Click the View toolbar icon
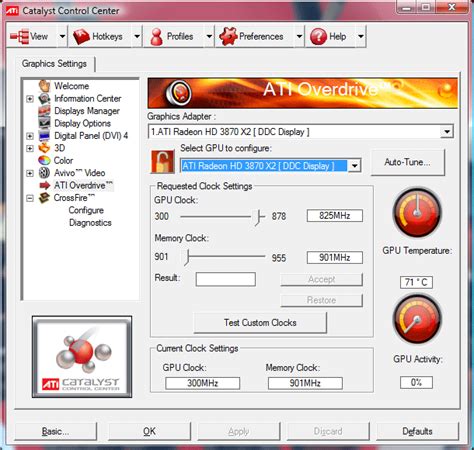474x450 pixels. pyautogui.click(x=19, y=36)
